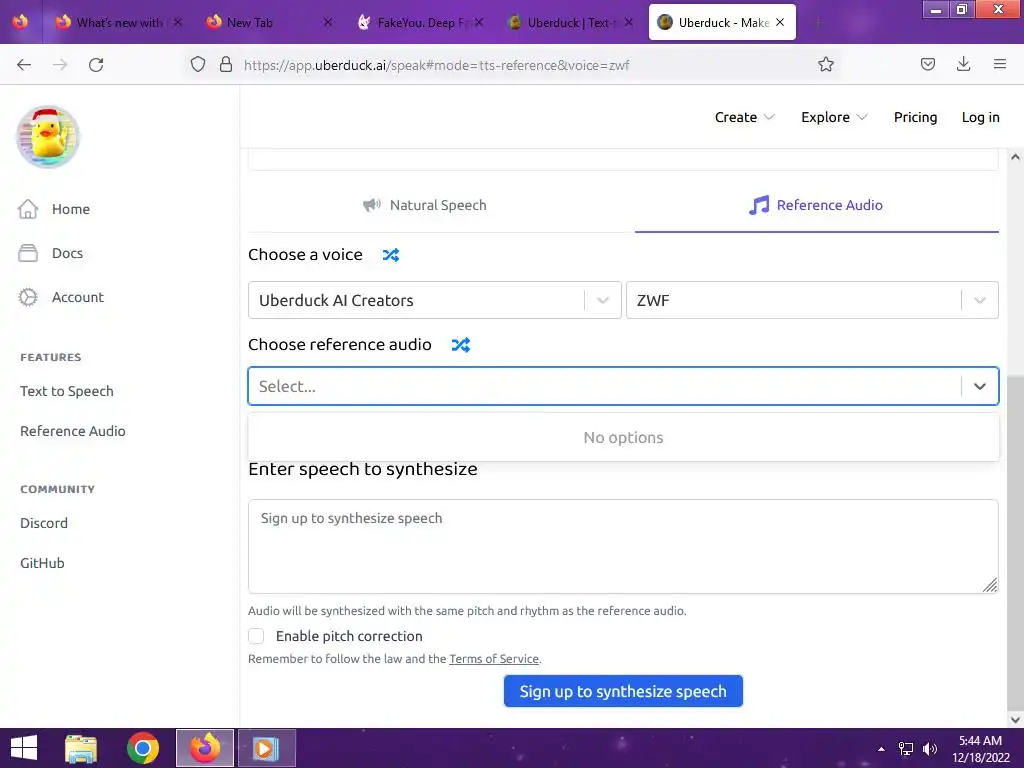Image resolution: width=1024 pixels, height=768 pixels.
Task: Open the Terms of Service link
Action: (494, 659)
